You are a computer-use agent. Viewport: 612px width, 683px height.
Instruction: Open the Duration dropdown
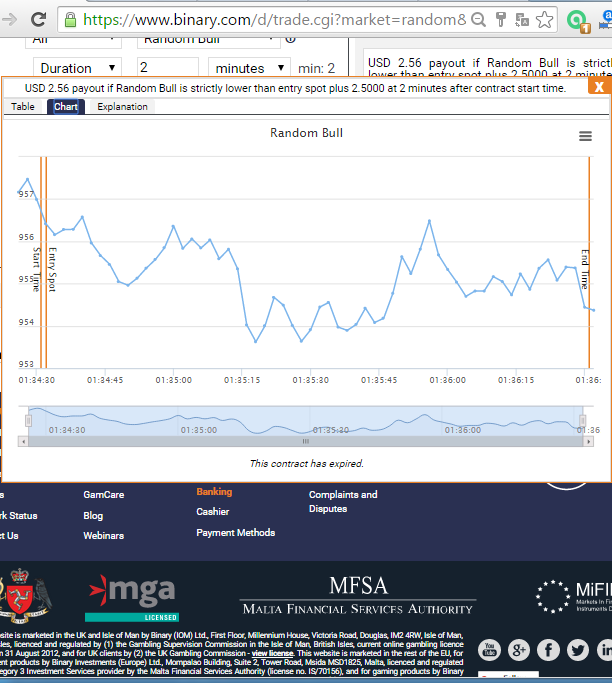(x=77, y=68)
